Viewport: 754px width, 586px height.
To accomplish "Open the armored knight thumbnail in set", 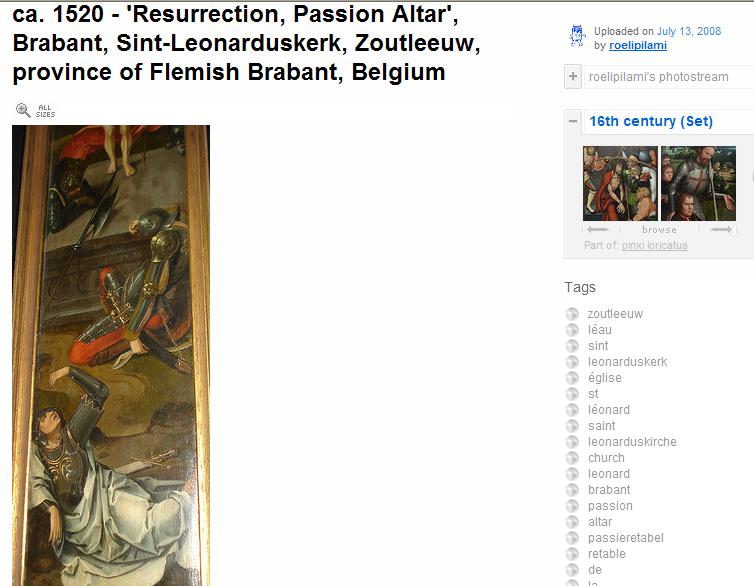I will (x=698, y=184).
